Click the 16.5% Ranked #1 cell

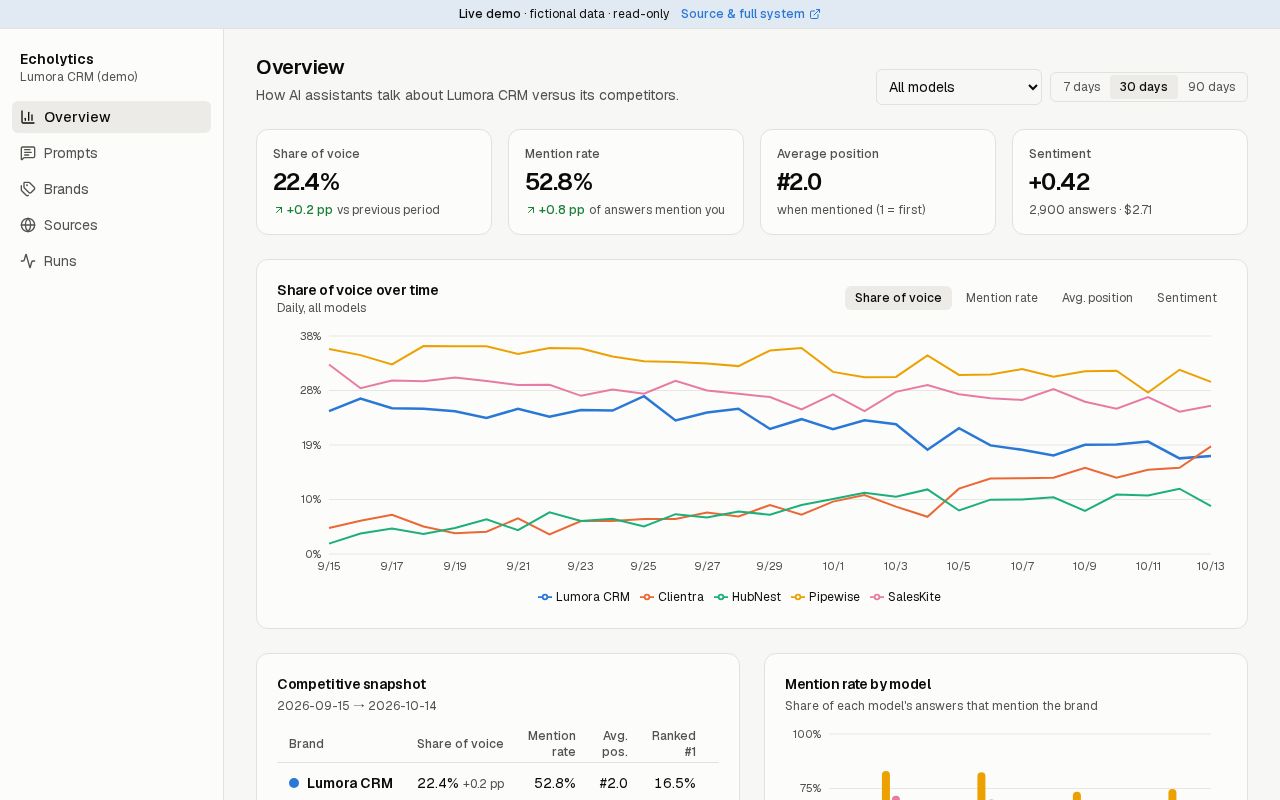click(675, 783)
